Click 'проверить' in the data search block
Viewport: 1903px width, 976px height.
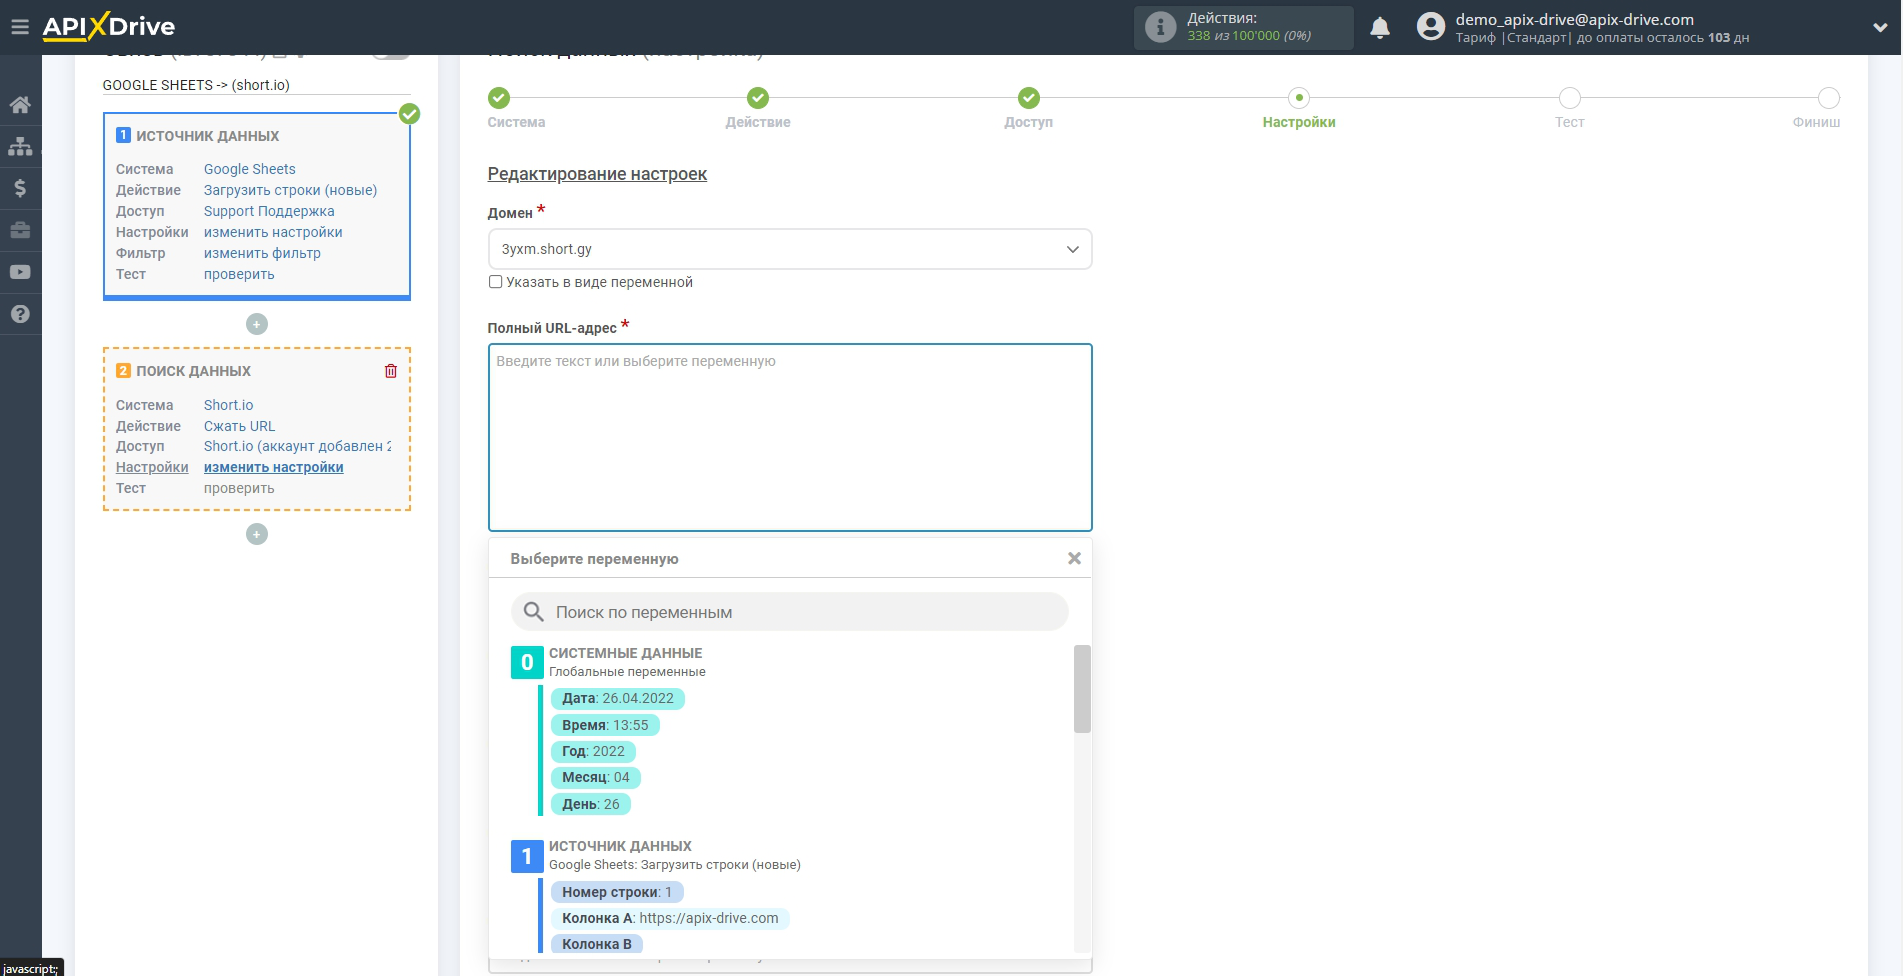(x=239, y=488)
